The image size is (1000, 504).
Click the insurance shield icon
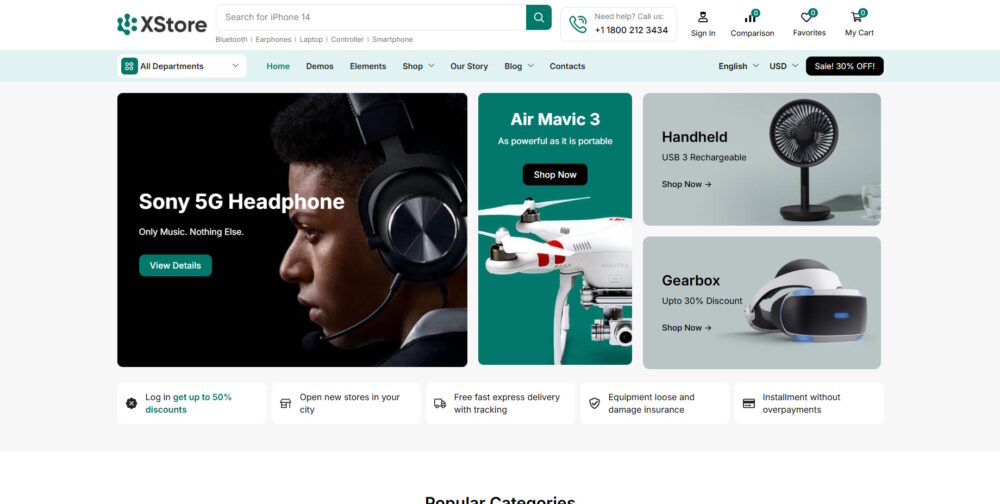(x=594, y=403)
